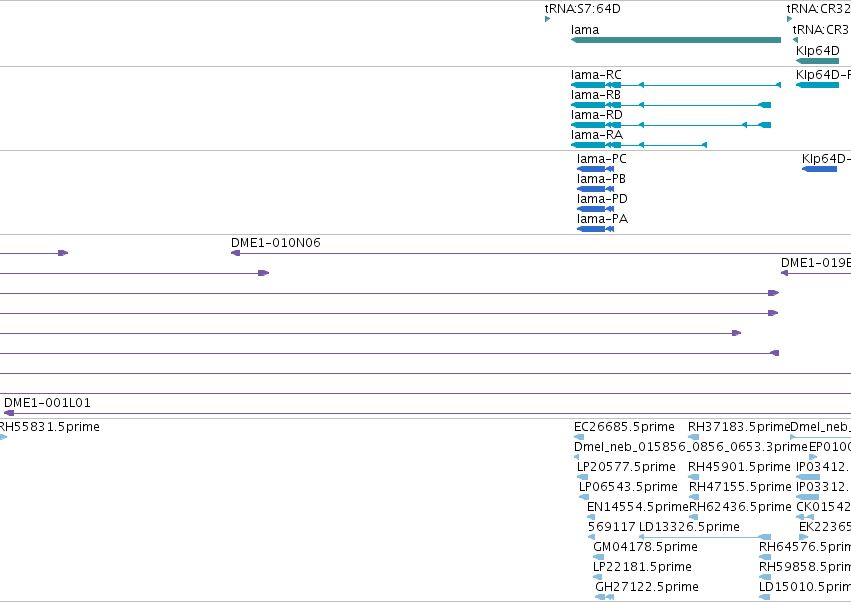851x602 pixels.
Task: Click the Klp64D transcript glyph
Action: [x=817, y=85]
